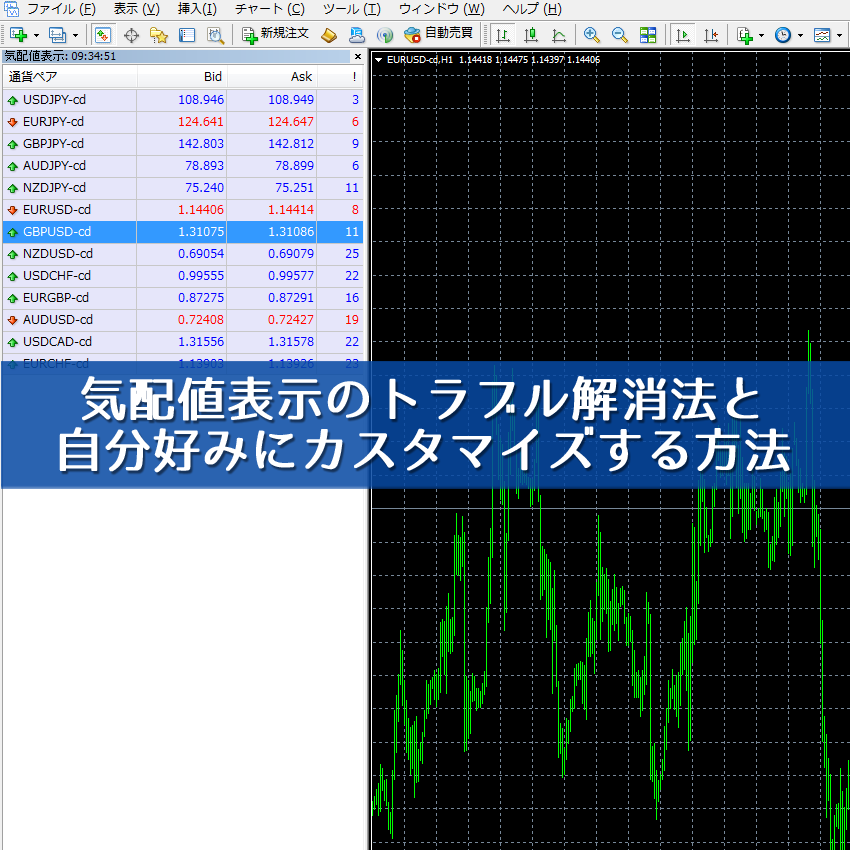
Task: Open the Navigator panel
Action: (x=159, y=34)
